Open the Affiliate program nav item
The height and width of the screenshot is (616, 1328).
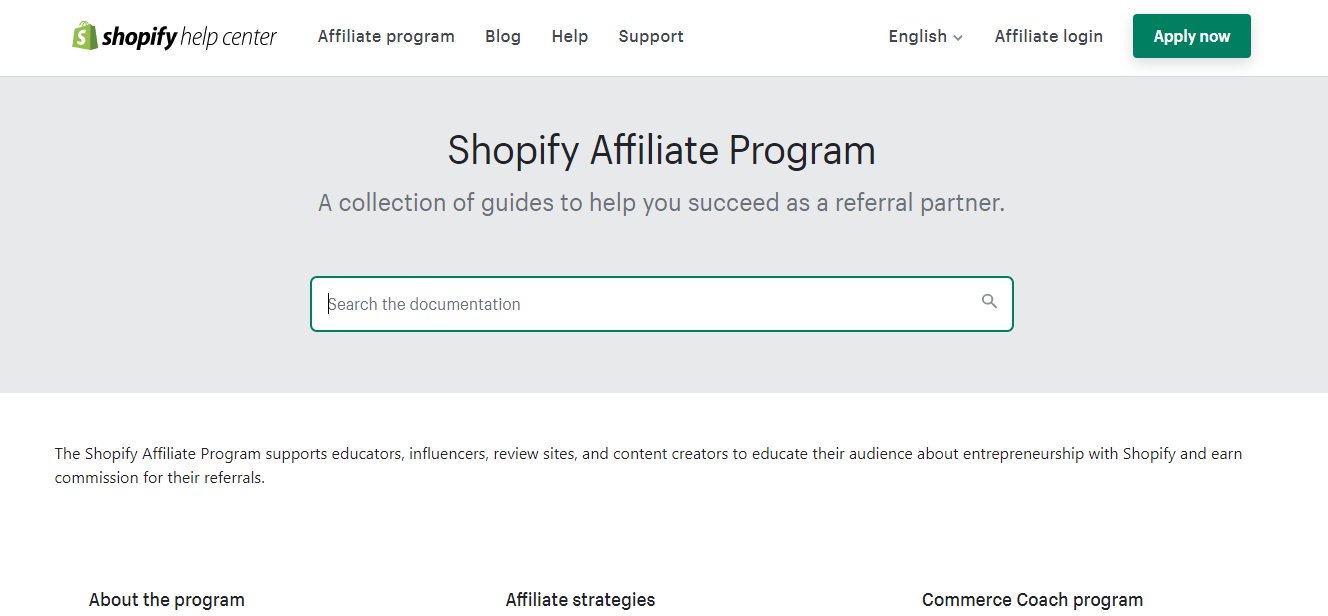pos(386,36)
